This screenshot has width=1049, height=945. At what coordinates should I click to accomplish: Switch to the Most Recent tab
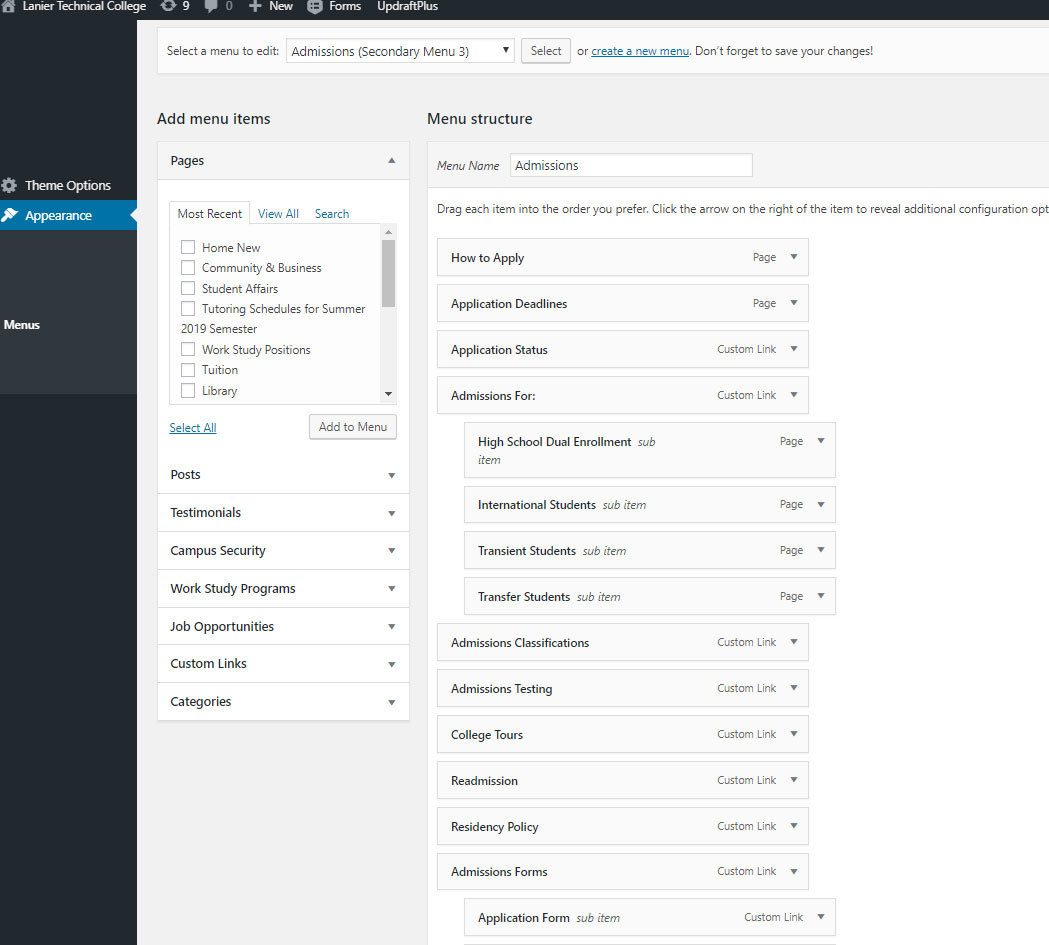tap(209, 213)
